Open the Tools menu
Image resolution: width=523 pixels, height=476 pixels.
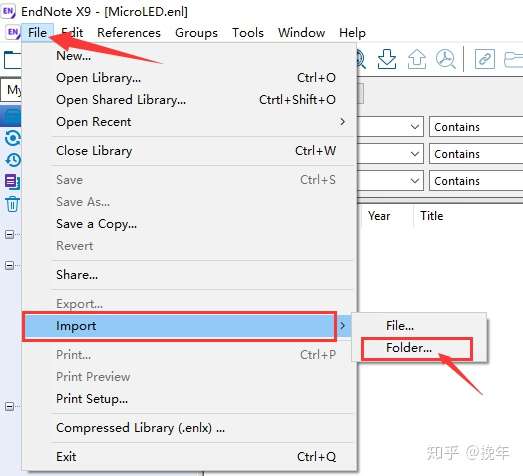[248, 33]
